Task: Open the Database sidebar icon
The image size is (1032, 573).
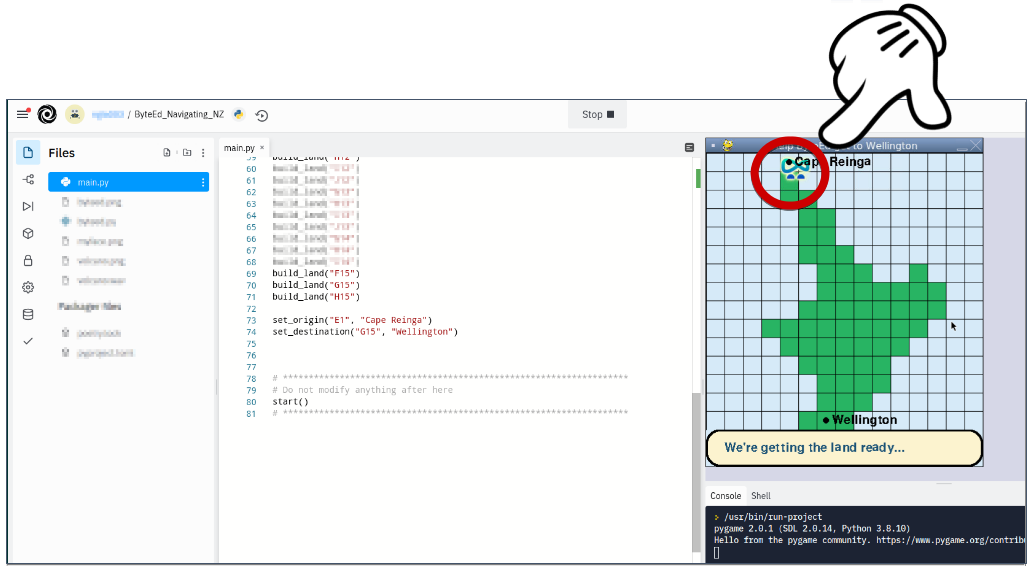Action: pos(28,314)
